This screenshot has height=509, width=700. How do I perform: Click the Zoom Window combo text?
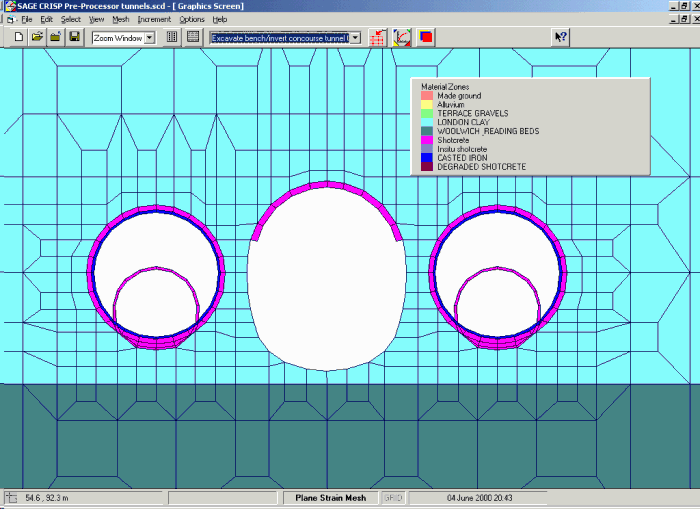118,38
